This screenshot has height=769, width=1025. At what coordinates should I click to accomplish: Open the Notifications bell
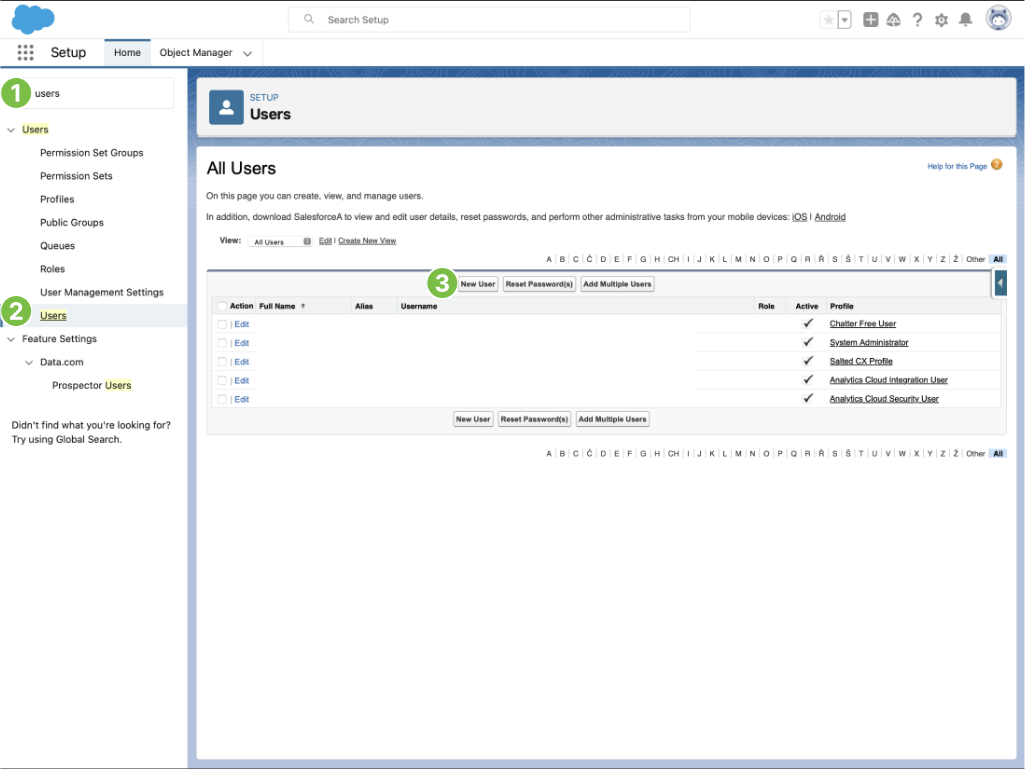[x=965, y=20]
